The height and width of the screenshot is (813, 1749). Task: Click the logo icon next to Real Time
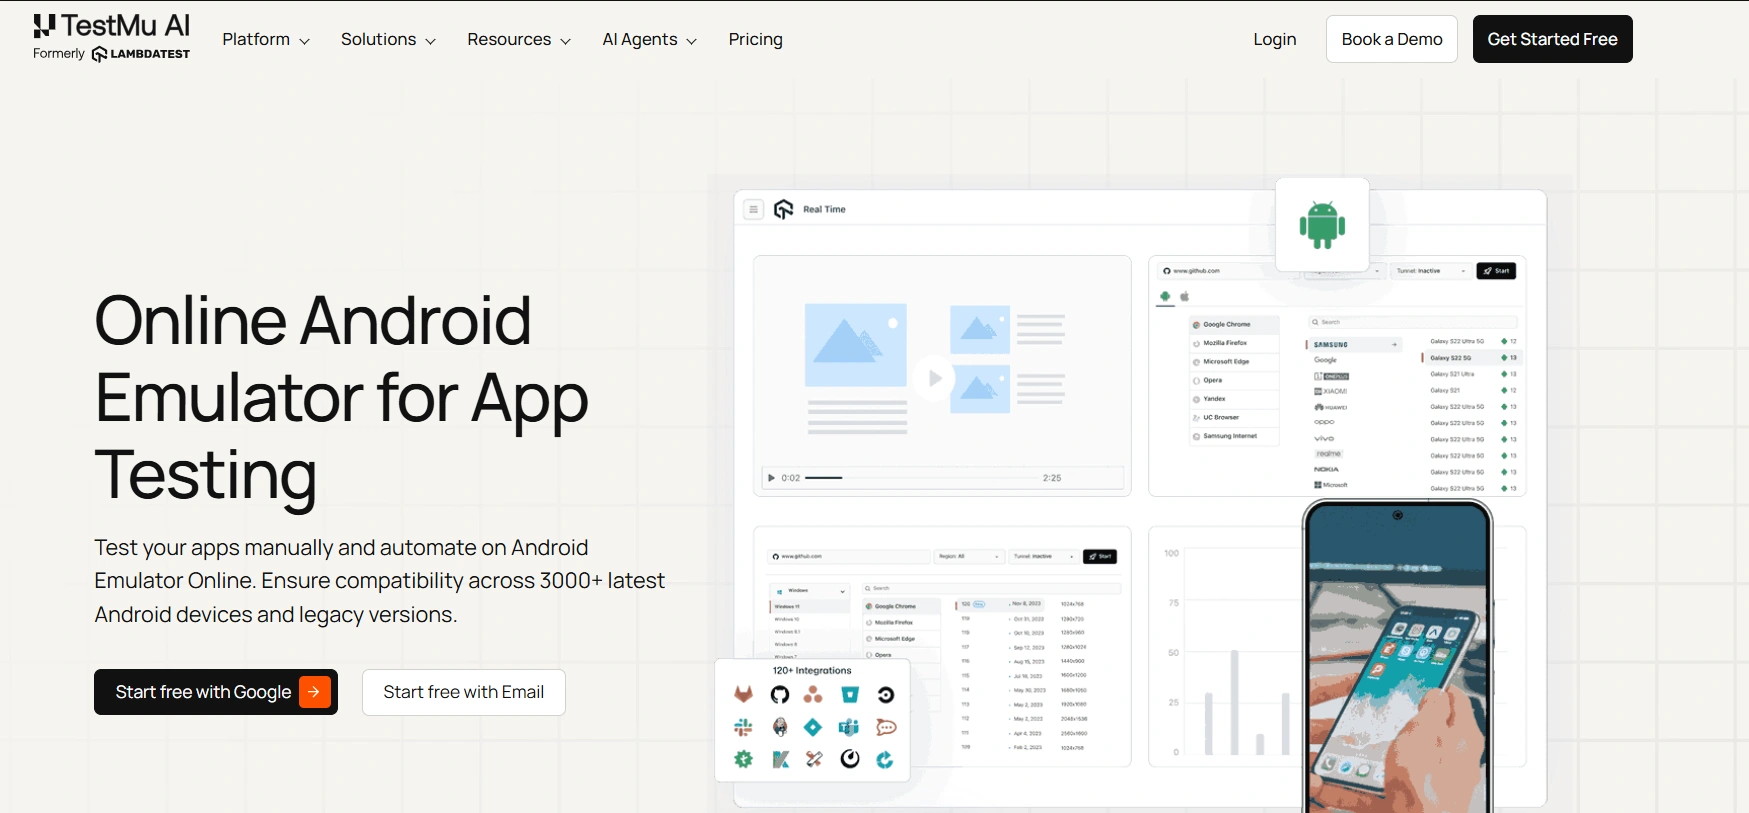784,209
